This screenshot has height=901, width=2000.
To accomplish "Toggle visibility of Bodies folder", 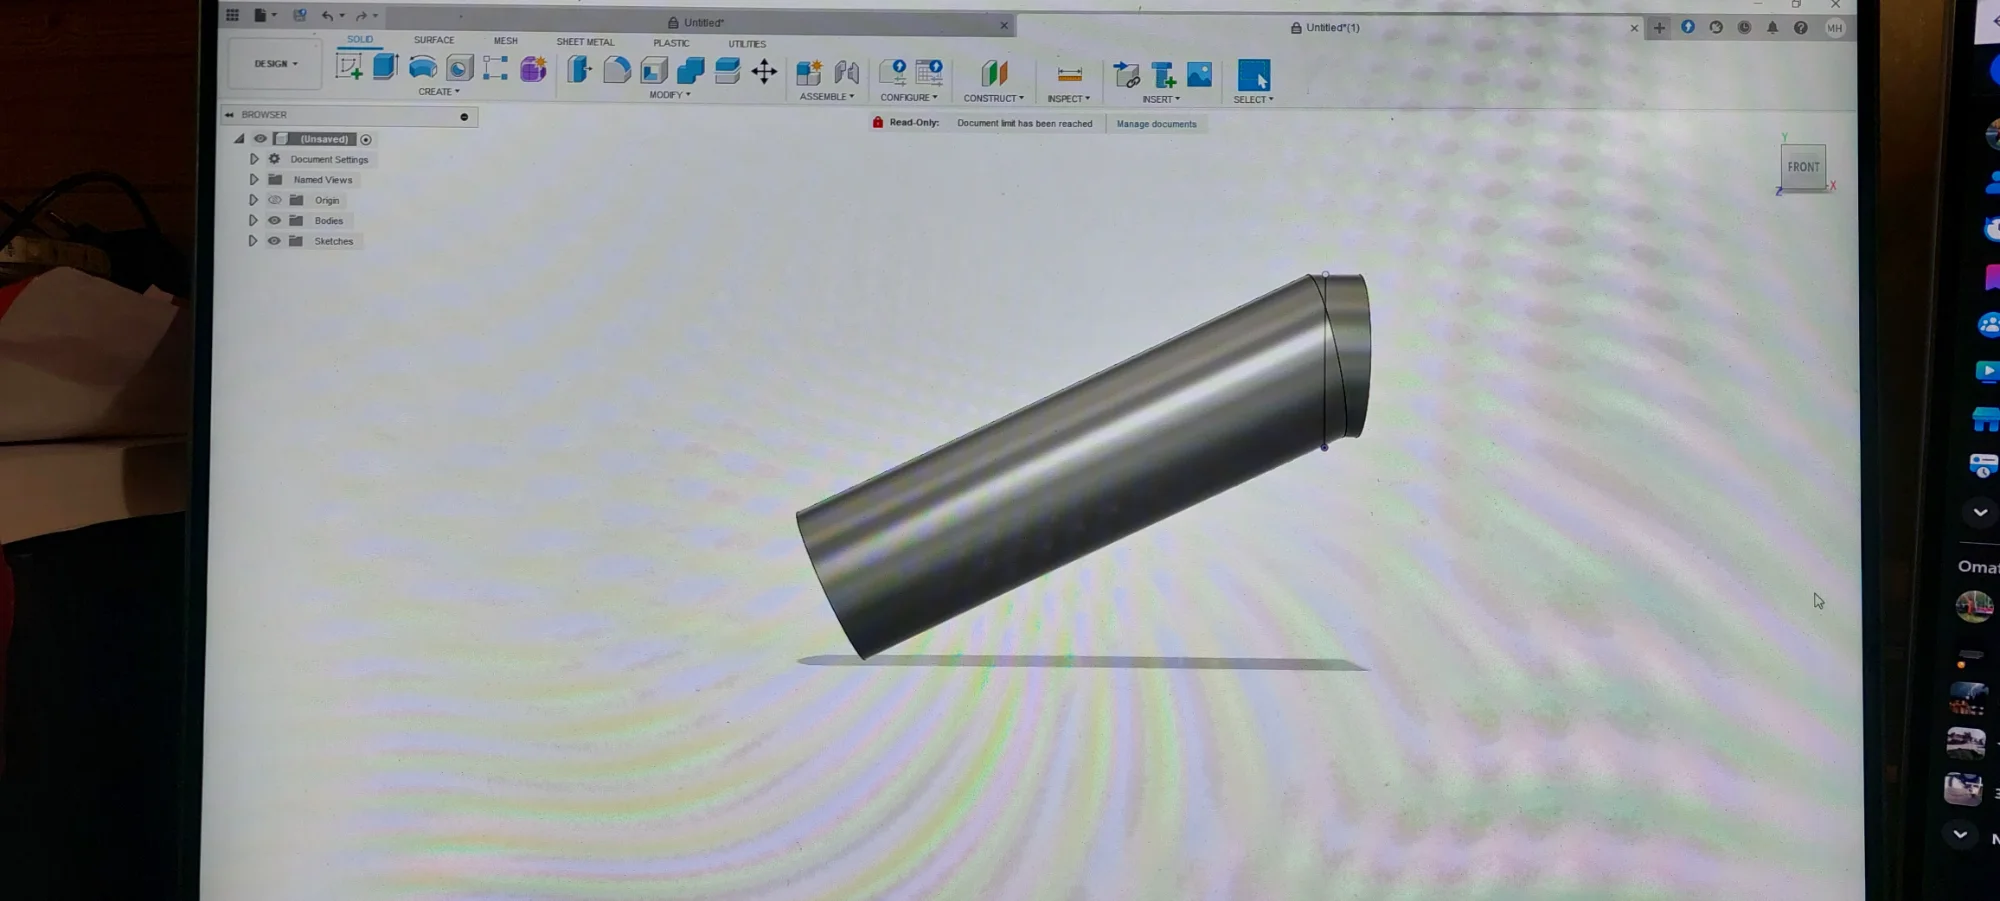I will point(274,220).
